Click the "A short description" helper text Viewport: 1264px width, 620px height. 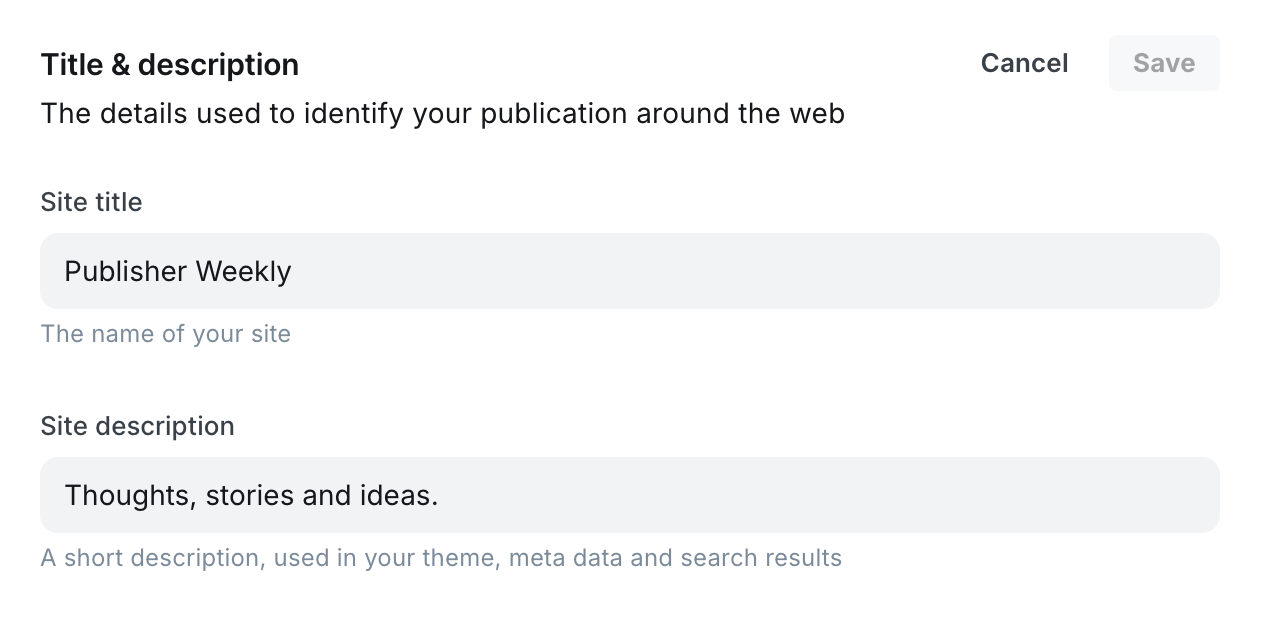tap(440, 558)
